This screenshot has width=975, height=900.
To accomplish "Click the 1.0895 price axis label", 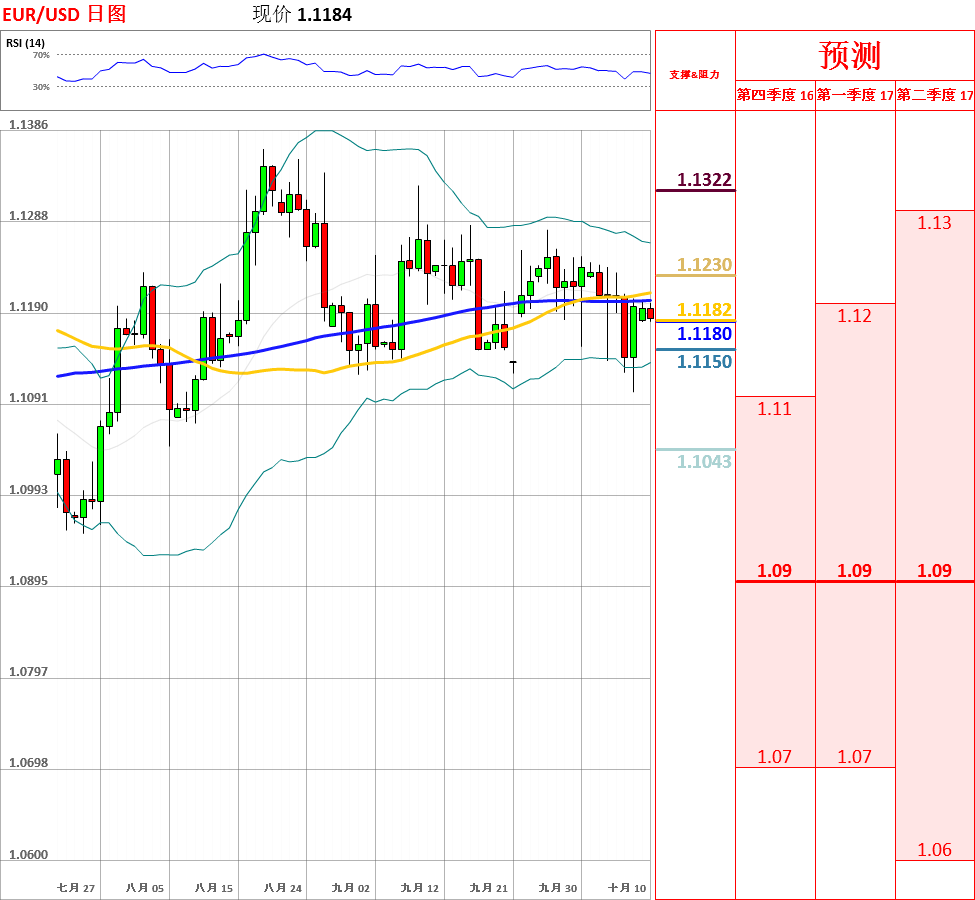I will [28, 580].
